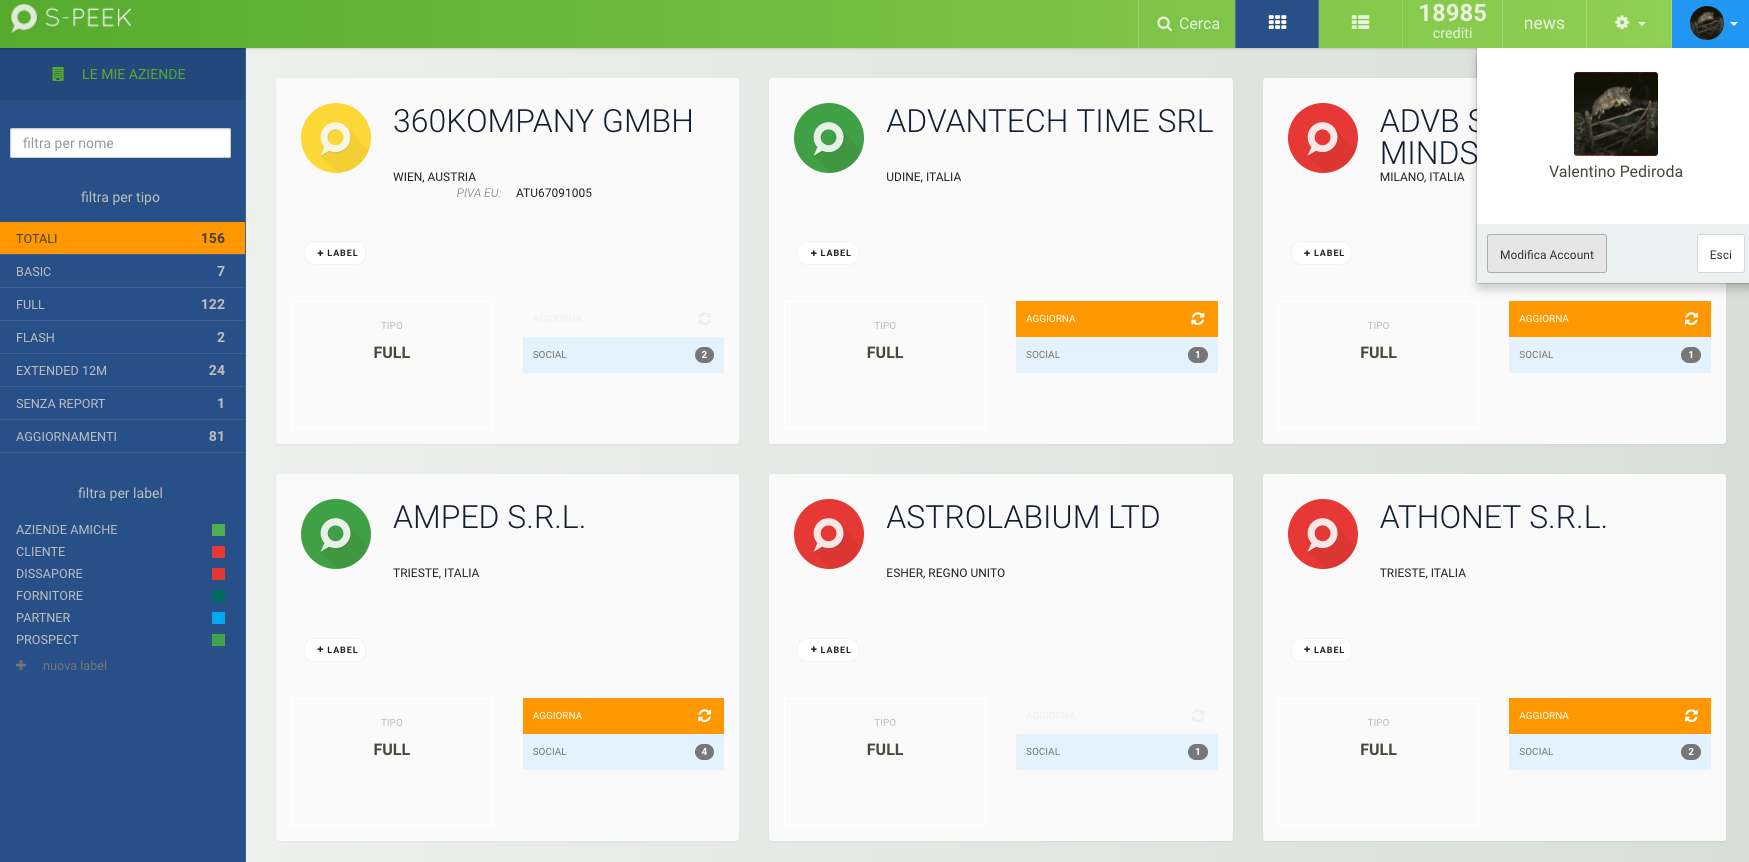This screenshot has width=1749, height=862.
Task: Open 360KOMPANY GMBH company title
Action: tap(543, 121)
